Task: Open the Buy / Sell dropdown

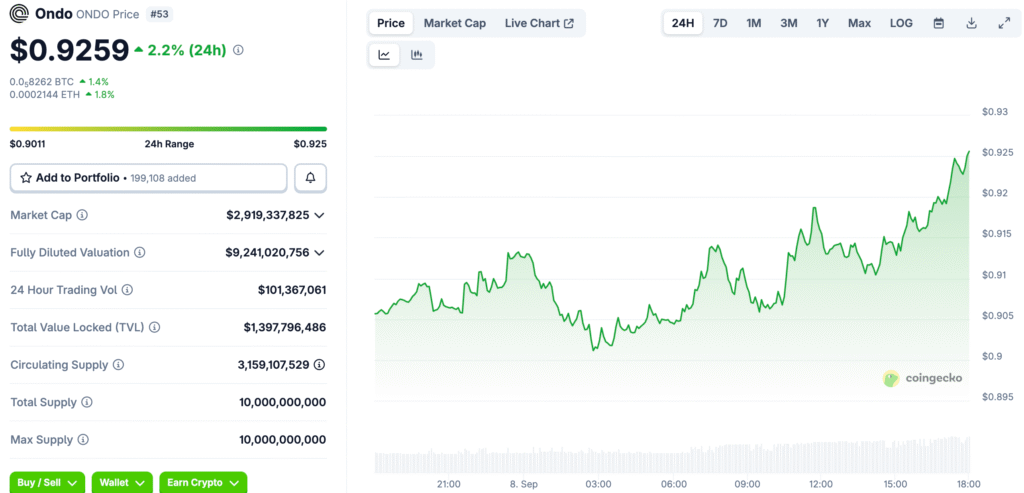Action: pyautogui.click(x=47, y=483)
